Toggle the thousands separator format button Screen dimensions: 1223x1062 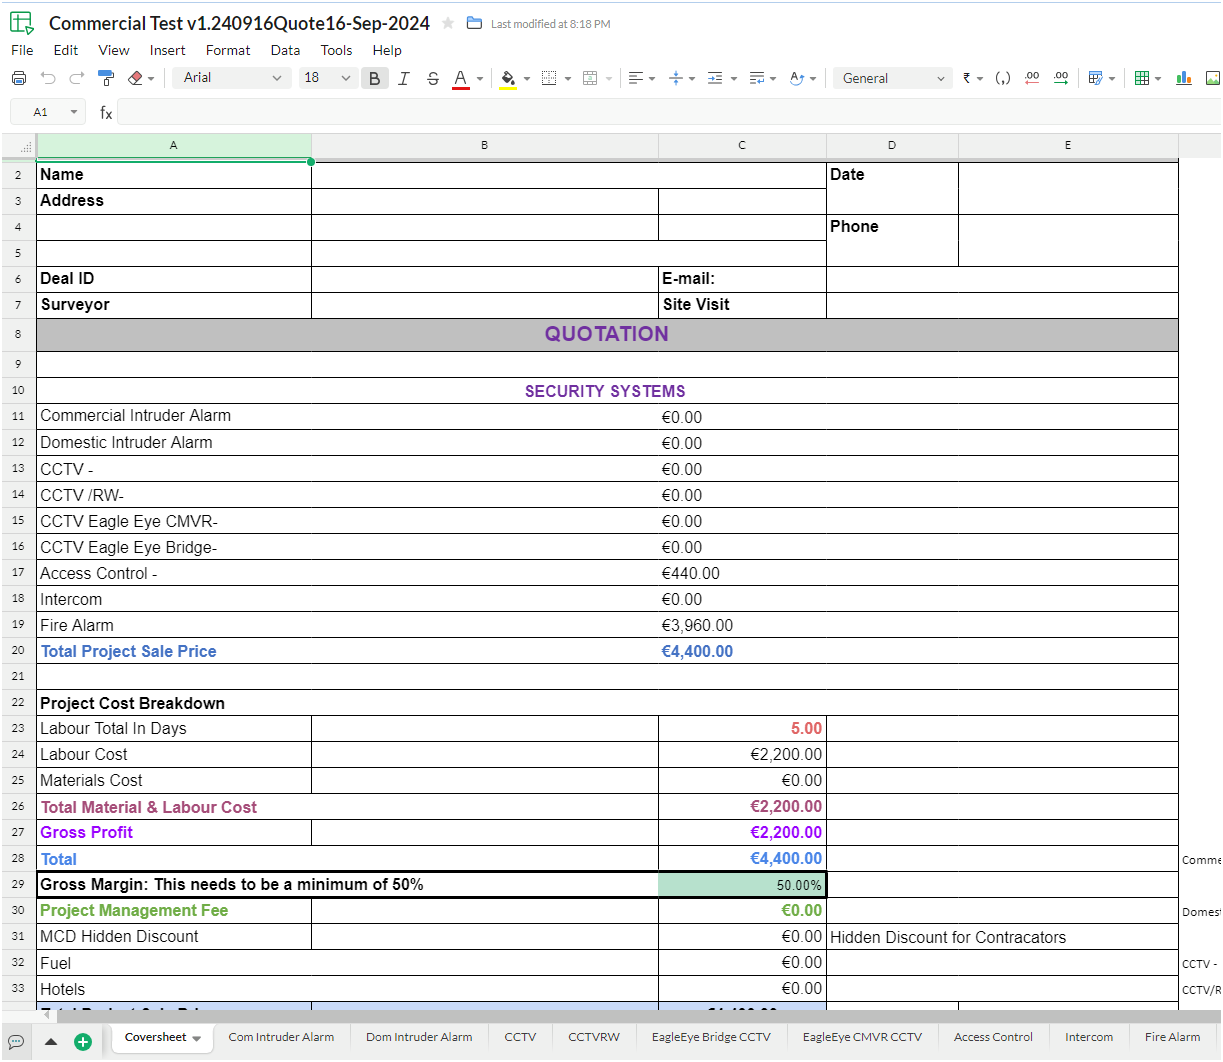click(x=1002, y=78)
